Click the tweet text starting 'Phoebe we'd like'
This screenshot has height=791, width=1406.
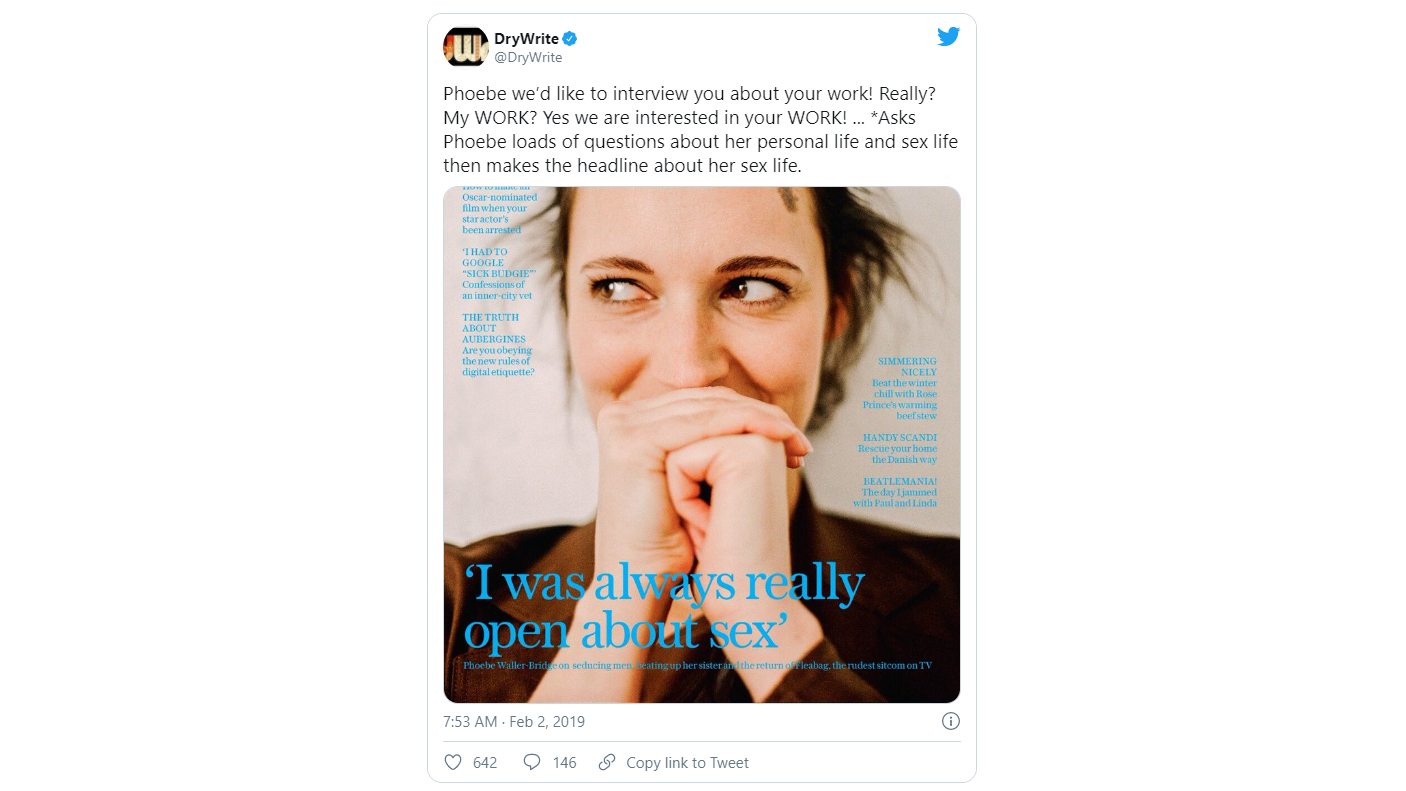[x=700, y=129]
